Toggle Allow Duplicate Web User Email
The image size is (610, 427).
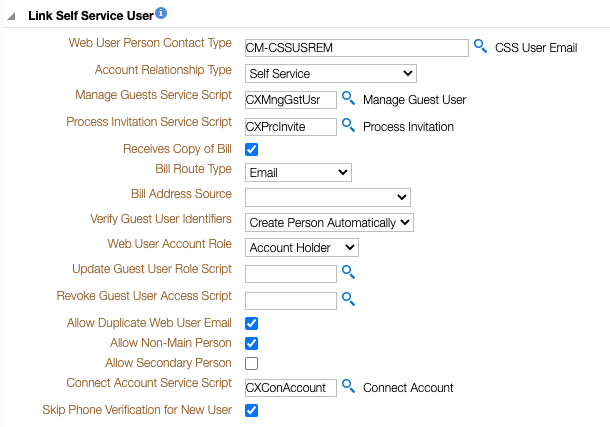[x=251, y=323]
